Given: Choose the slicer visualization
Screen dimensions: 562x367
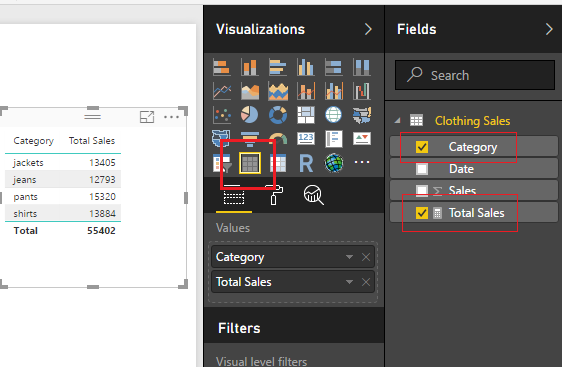Looking at the screenshot, I should coord(222,163).
